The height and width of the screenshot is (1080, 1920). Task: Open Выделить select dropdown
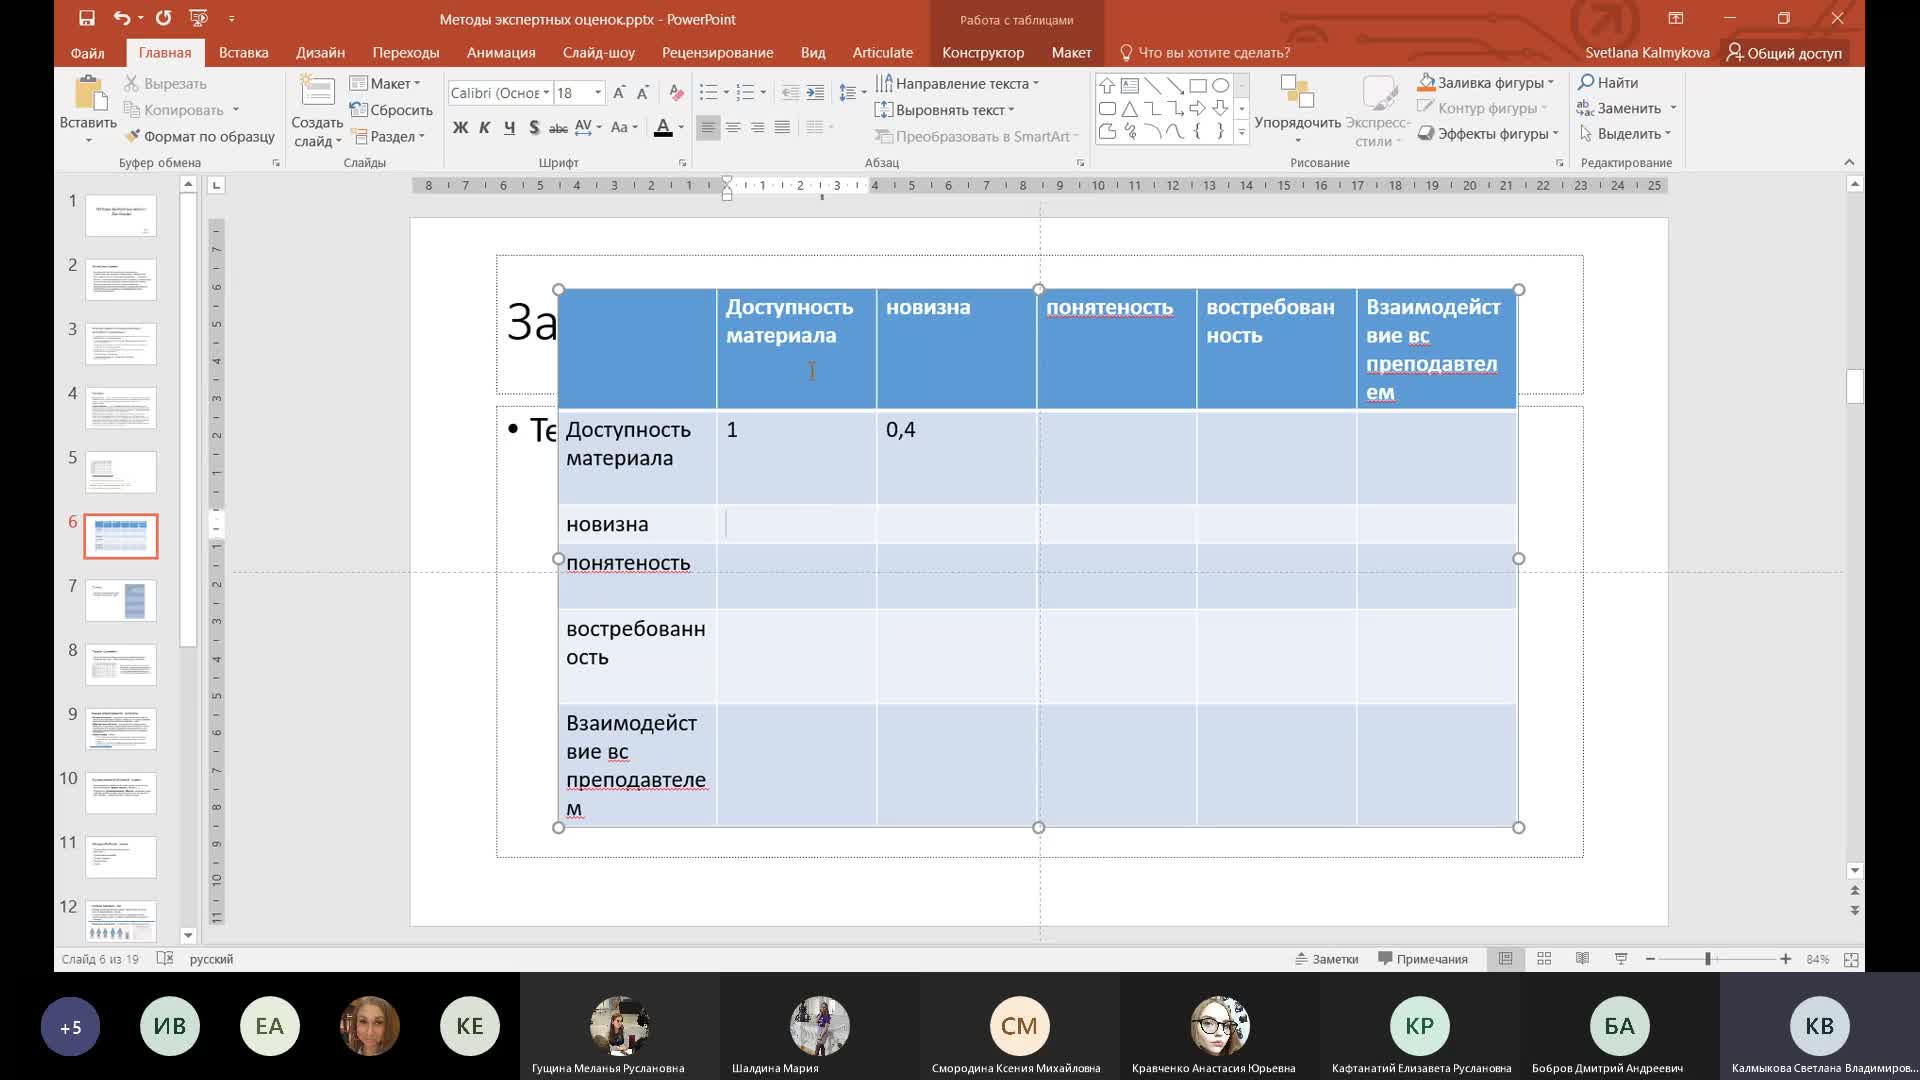(1625, 134)
